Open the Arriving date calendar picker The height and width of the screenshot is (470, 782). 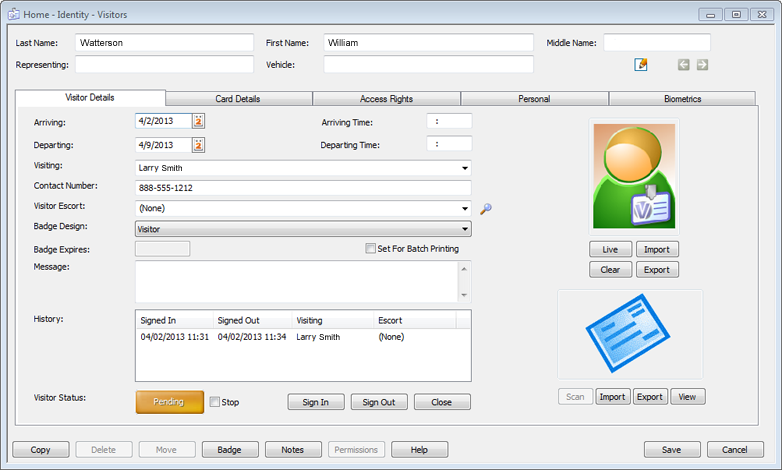pyautogui.click(x=198, y=121)
